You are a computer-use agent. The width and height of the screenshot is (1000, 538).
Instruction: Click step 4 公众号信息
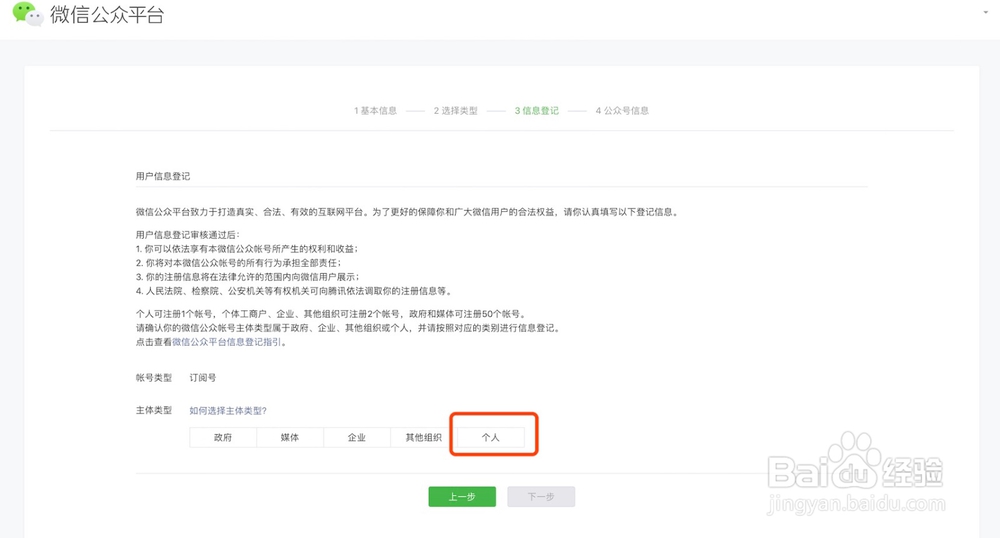(x=622, y=110)
